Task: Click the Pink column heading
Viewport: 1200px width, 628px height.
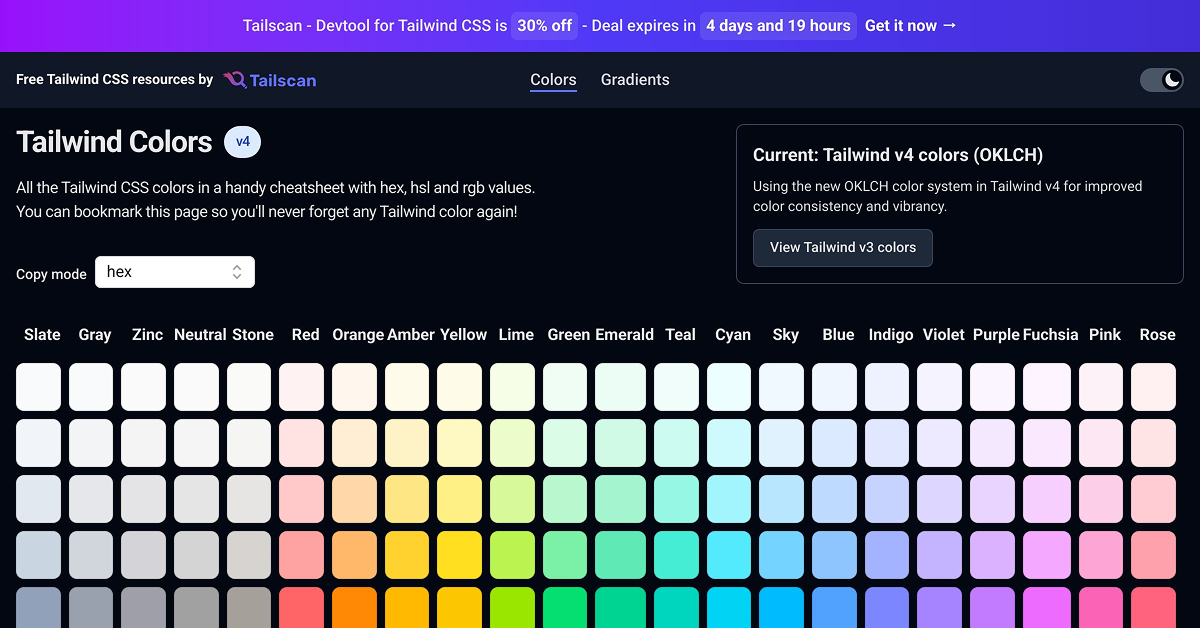Action: [1105, 334]
